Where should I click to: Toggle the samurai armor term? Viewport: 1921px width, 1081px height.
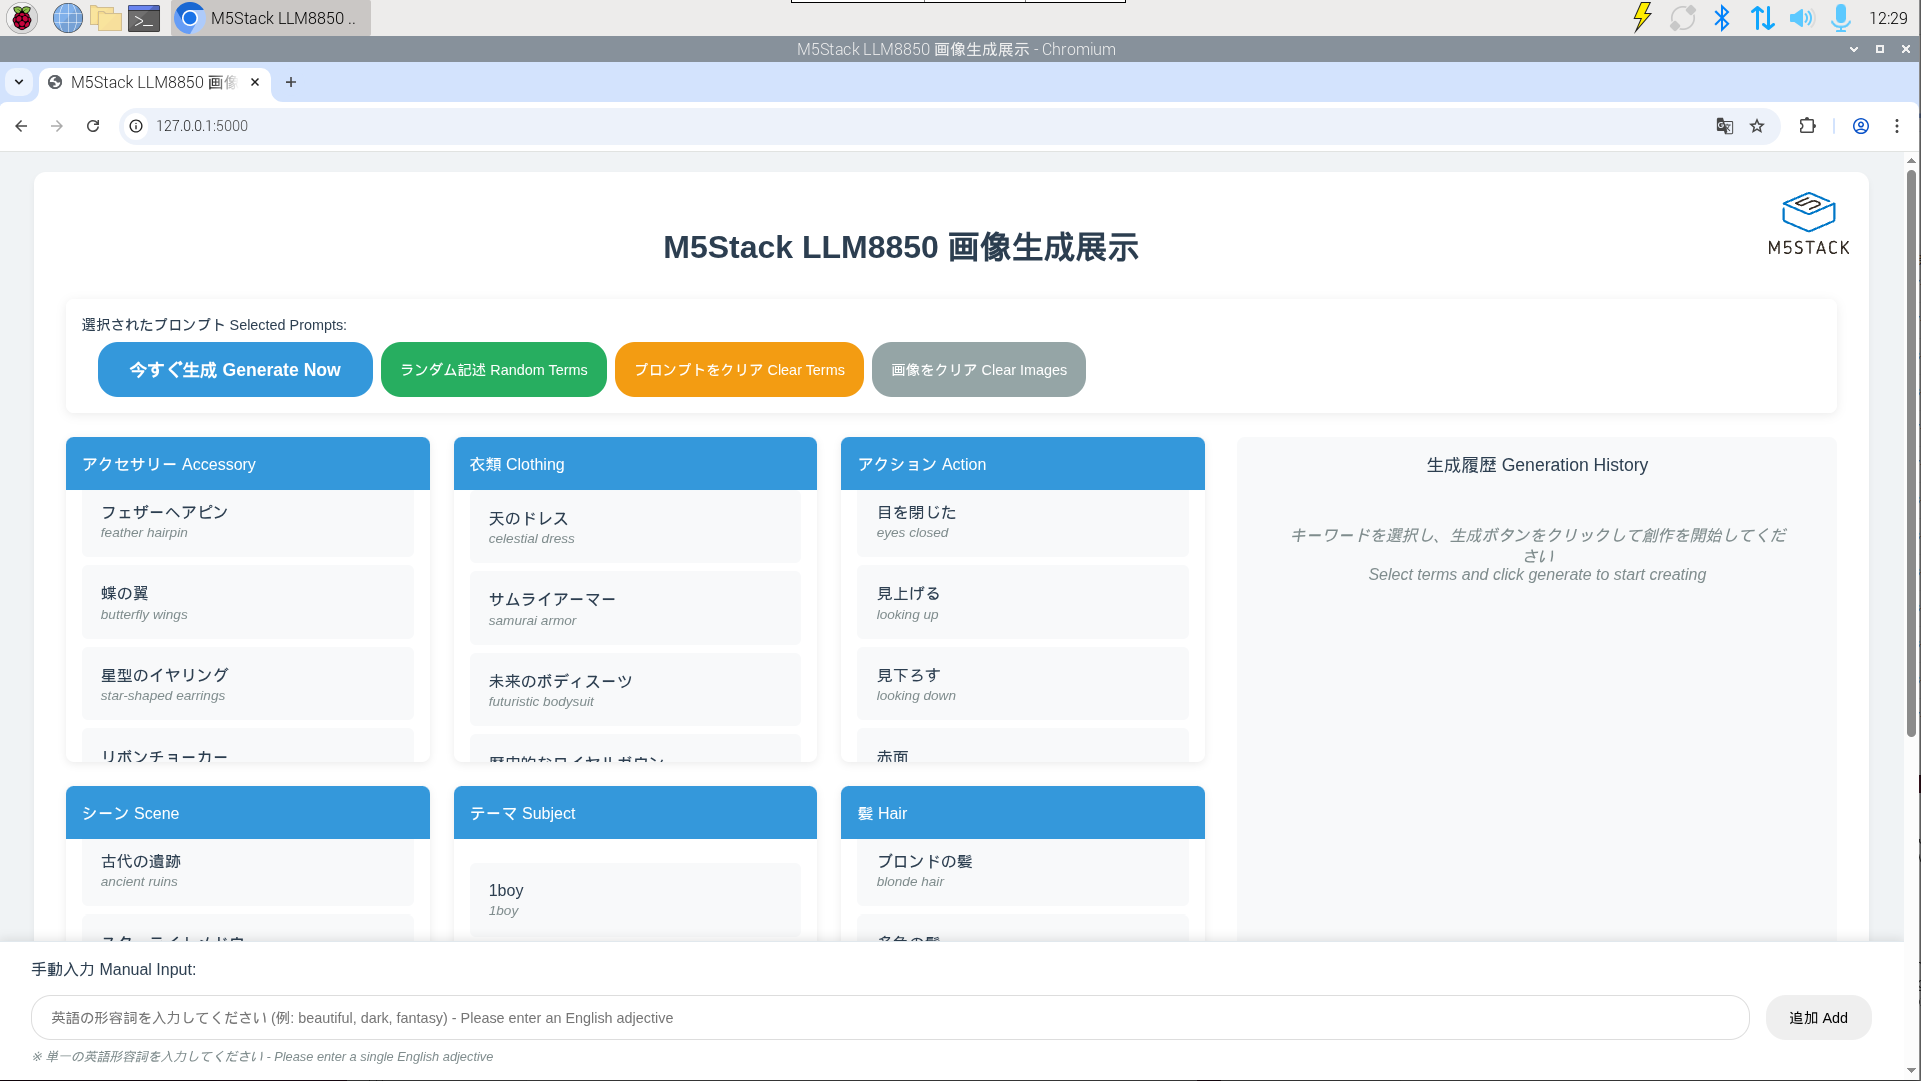pos(635,608)
